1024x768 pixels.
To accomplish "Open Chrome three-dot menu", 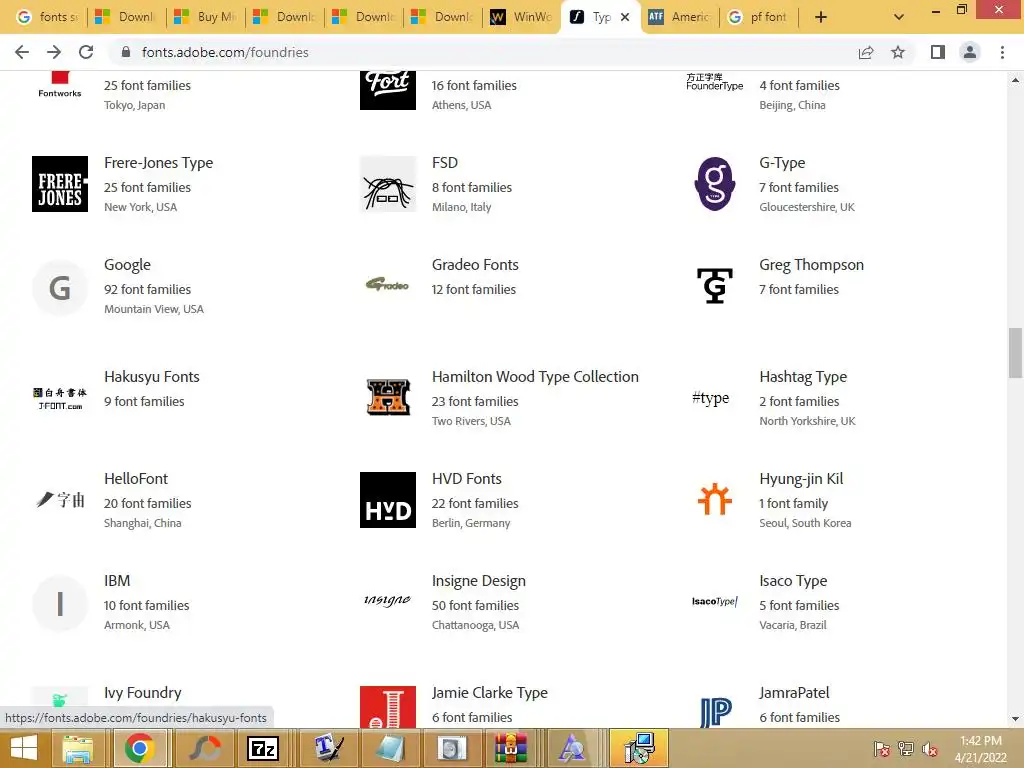I will pos(1002,52).
